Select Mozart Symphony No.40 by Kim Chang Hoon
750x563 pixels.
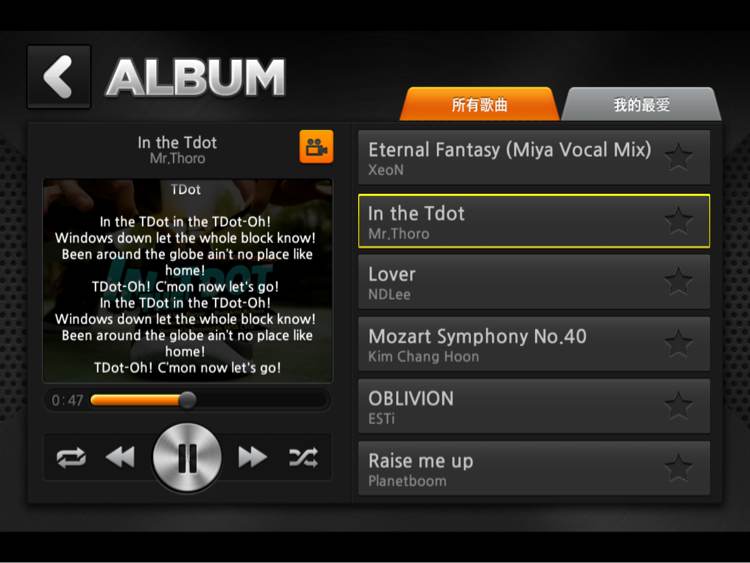click(x=534, y=343)
